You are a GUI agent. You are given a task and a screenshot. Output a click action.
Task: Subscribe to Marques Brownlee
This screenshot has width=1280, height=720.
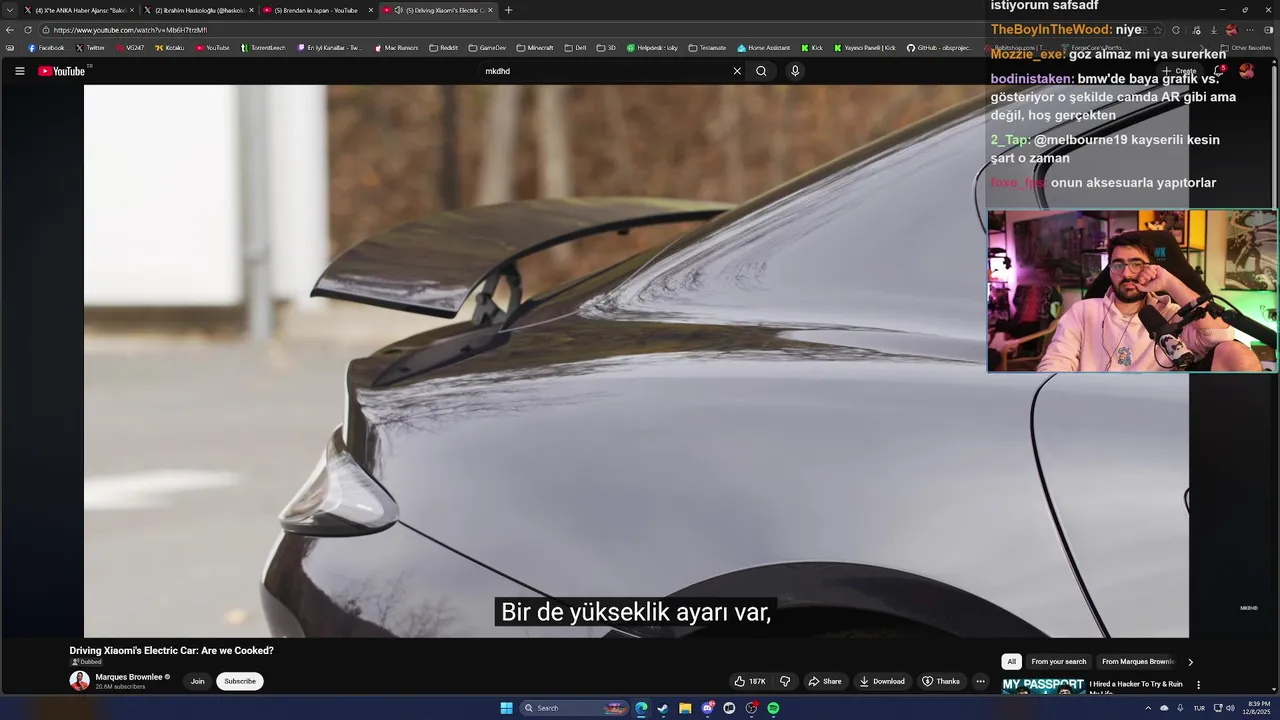(240, 681)
